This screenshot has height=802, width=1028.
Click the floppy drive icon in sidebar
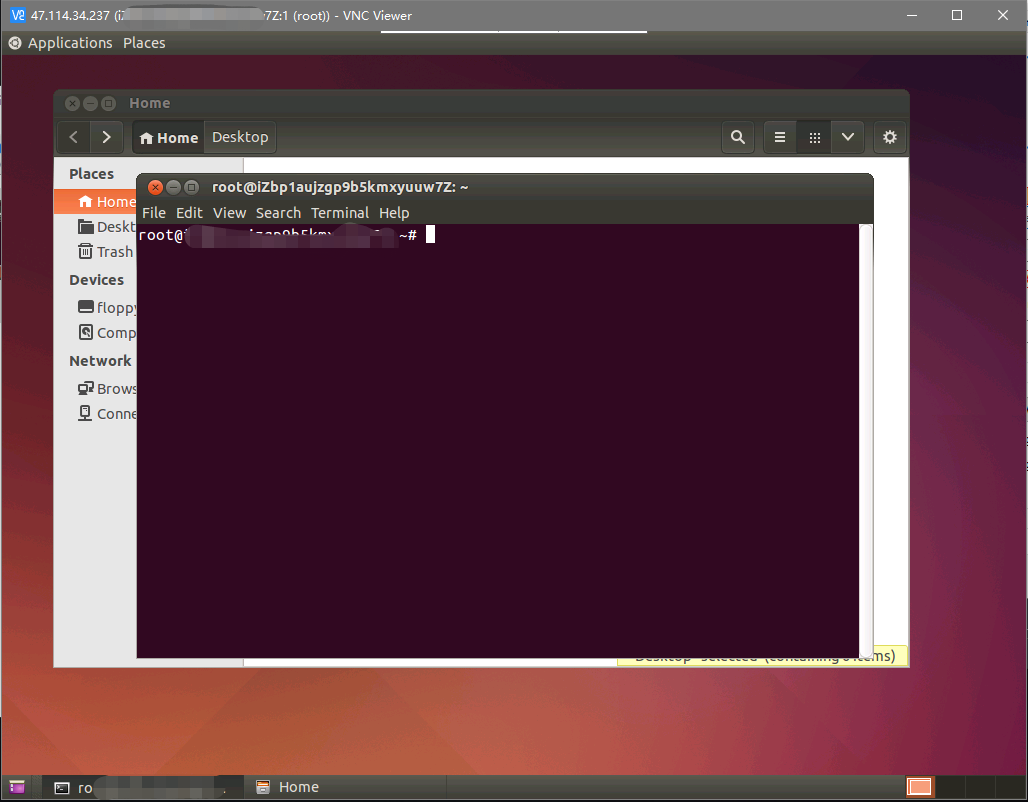click(85, 307)
